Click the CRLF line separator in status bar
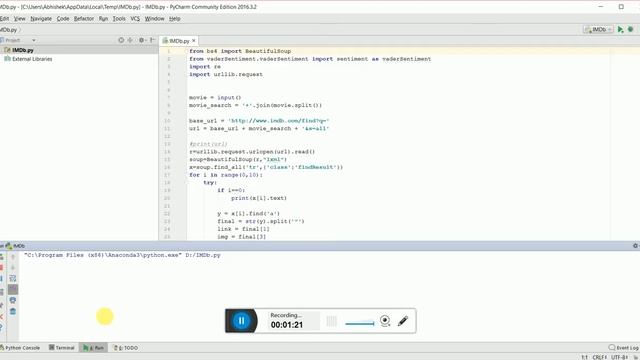 click(x=600, y=357)
